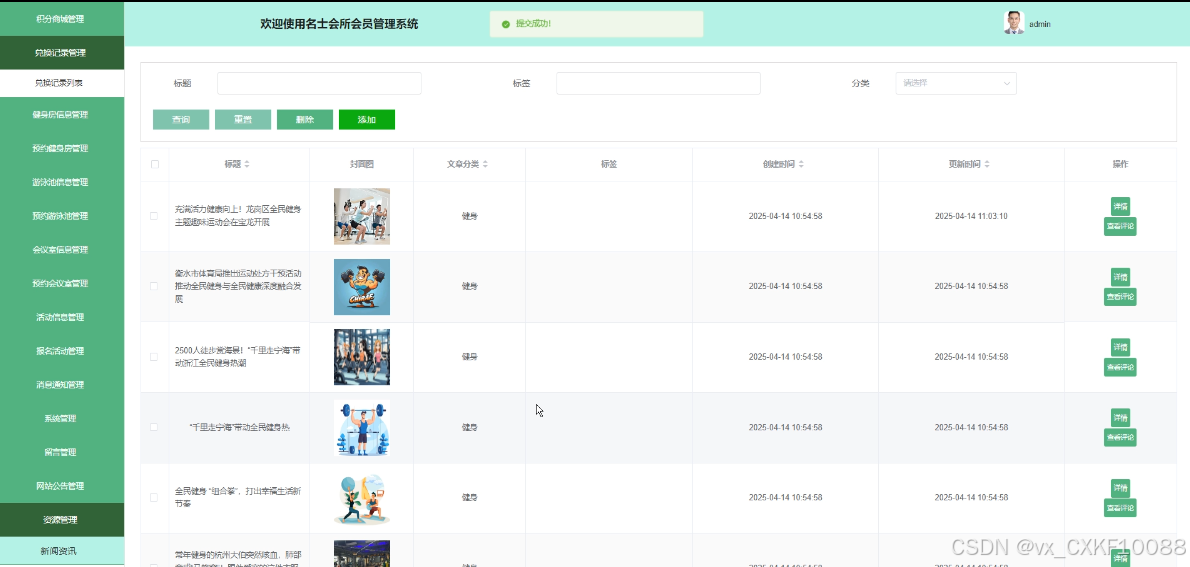Open 详情 for 全民健身组合拳 row
The width and height of the screenshot is (1190, 567).
pos(1120,488)
